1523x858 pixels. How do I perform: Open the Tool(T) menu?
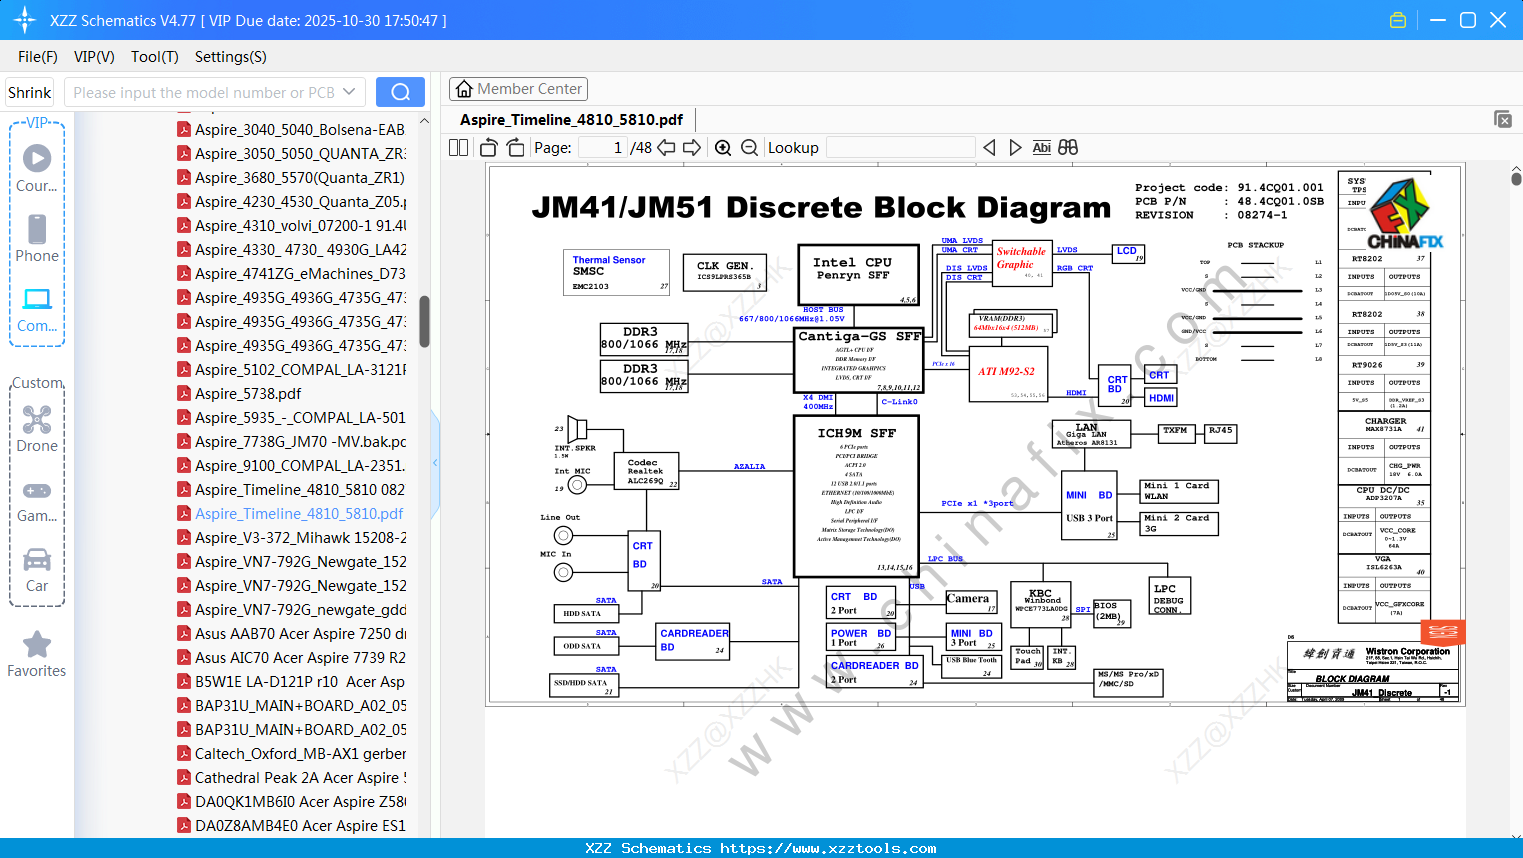[155, 57]
